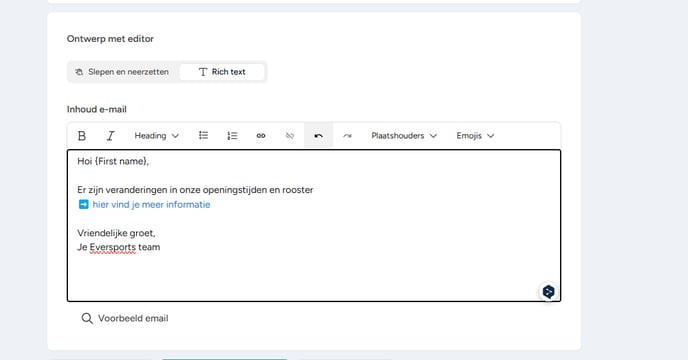The height and width of the screenshot is (360, 688).
Task: Place cursor after 'Je Eversports team' line
Action: 161,247
